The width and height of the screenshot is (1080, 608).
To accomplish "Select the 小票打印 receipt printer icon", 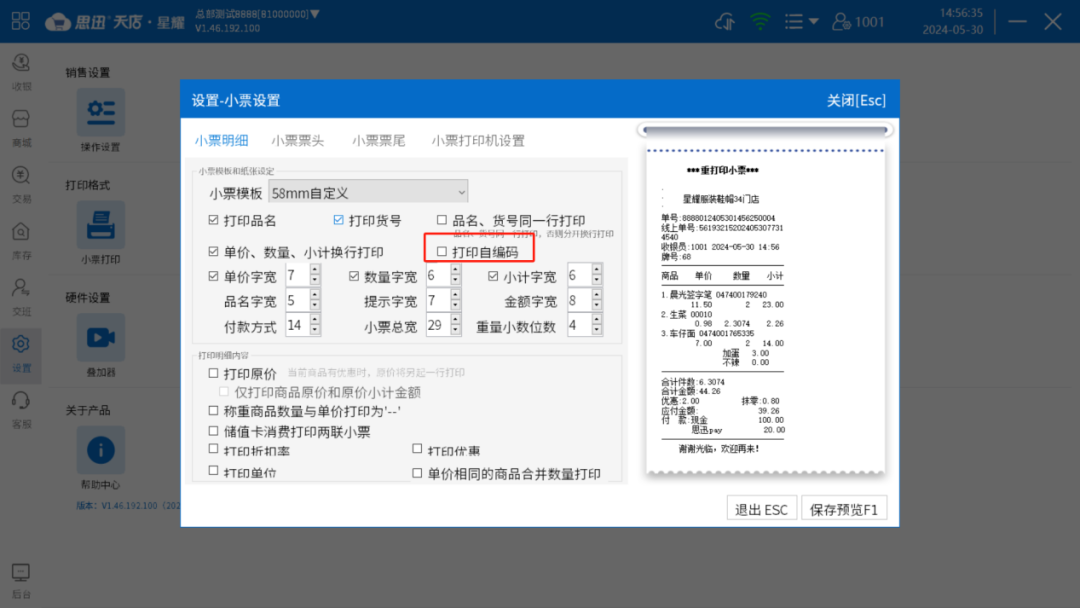I will (99, 224).
